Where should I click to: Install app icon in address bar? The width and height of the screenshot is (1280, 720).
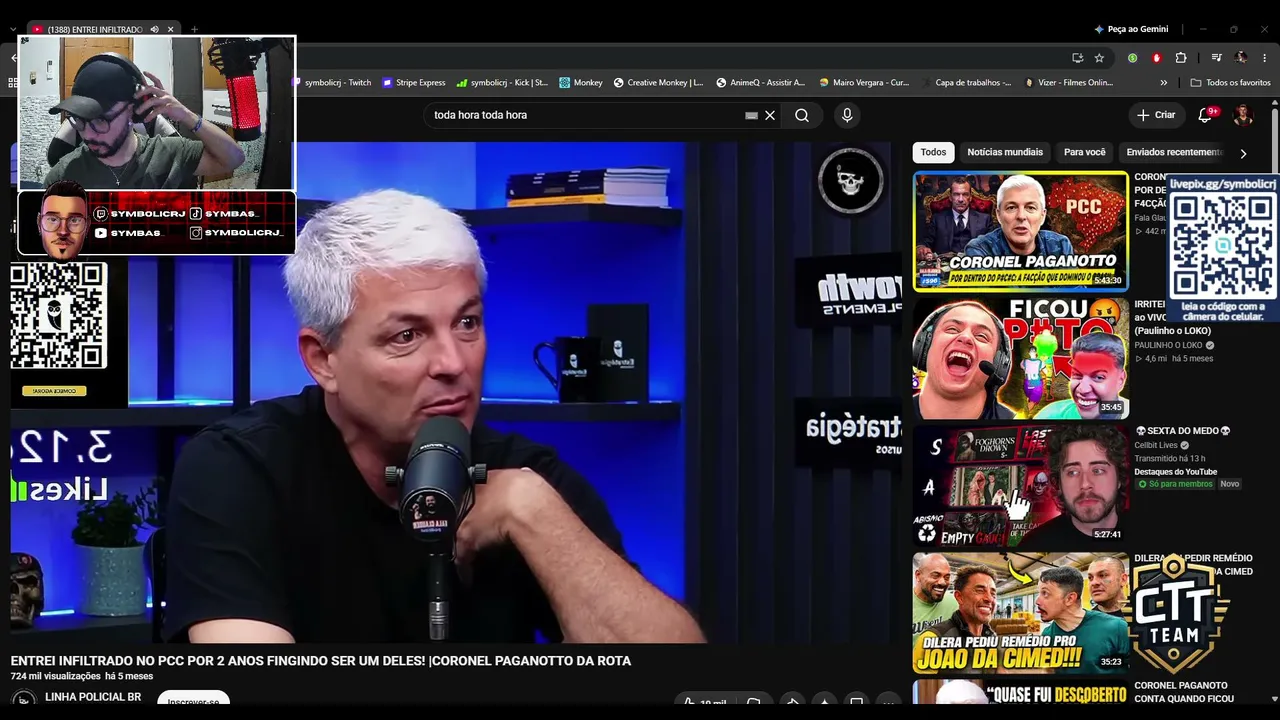click(x=1077, y=58)
